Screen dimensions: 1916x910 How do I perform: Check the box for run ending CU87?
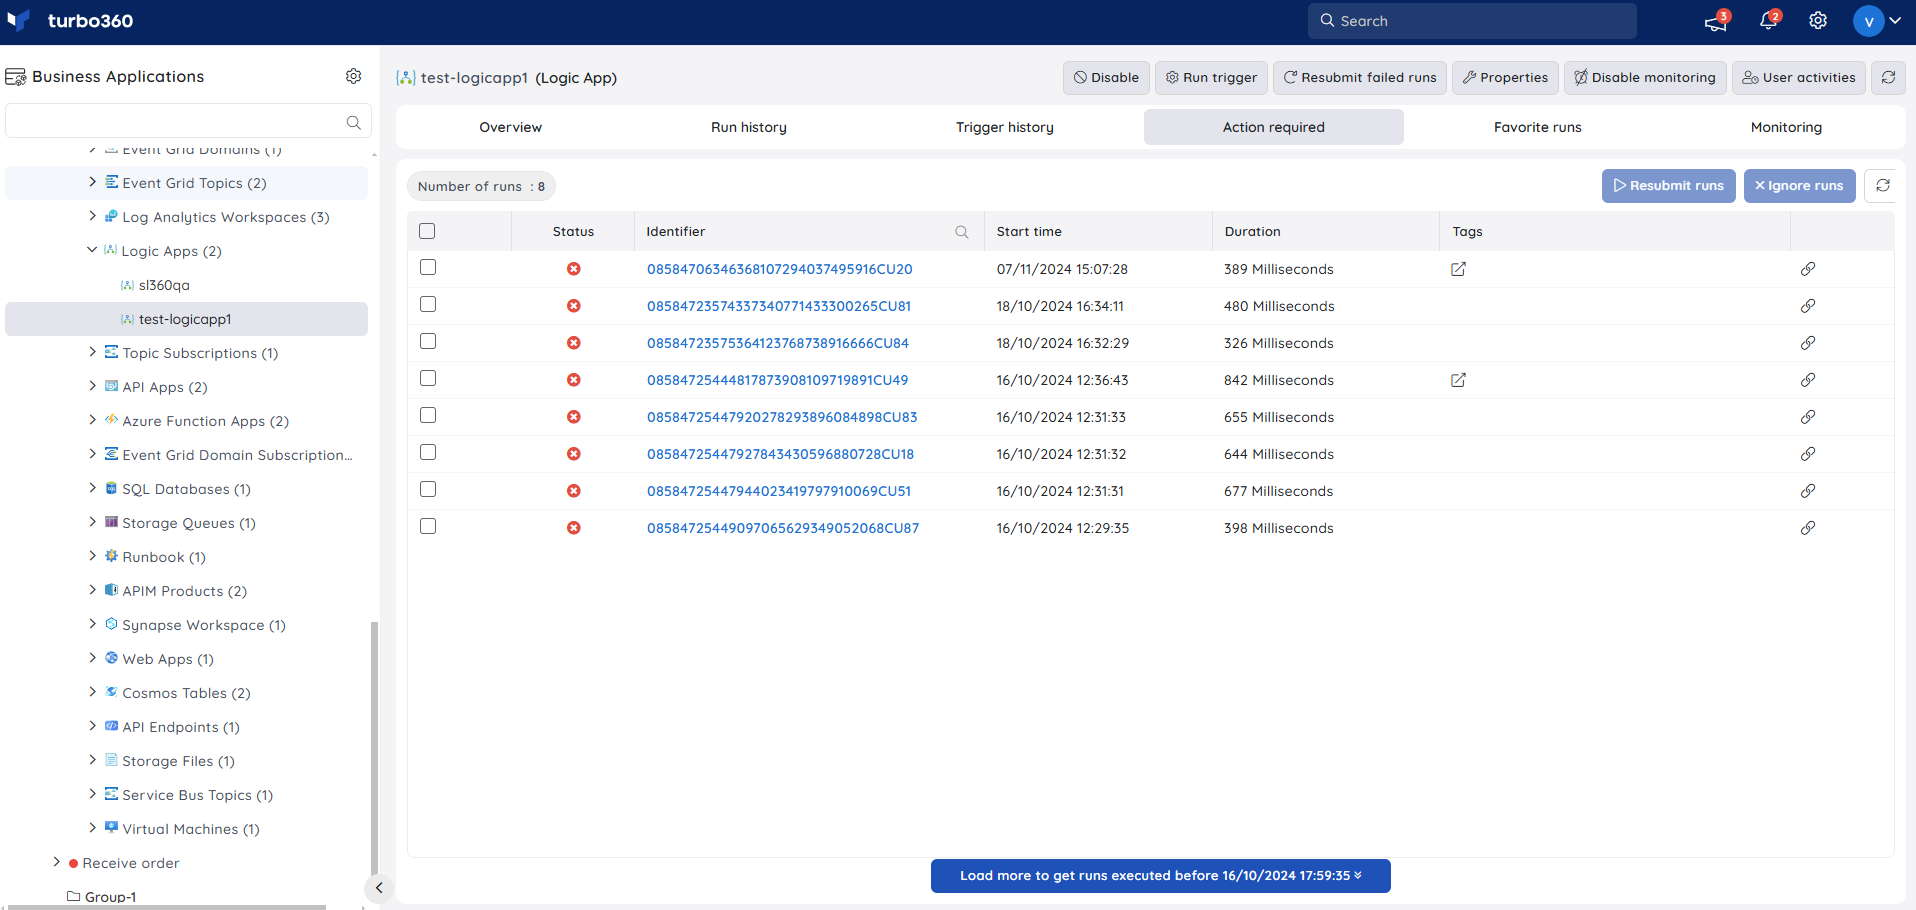428,526
